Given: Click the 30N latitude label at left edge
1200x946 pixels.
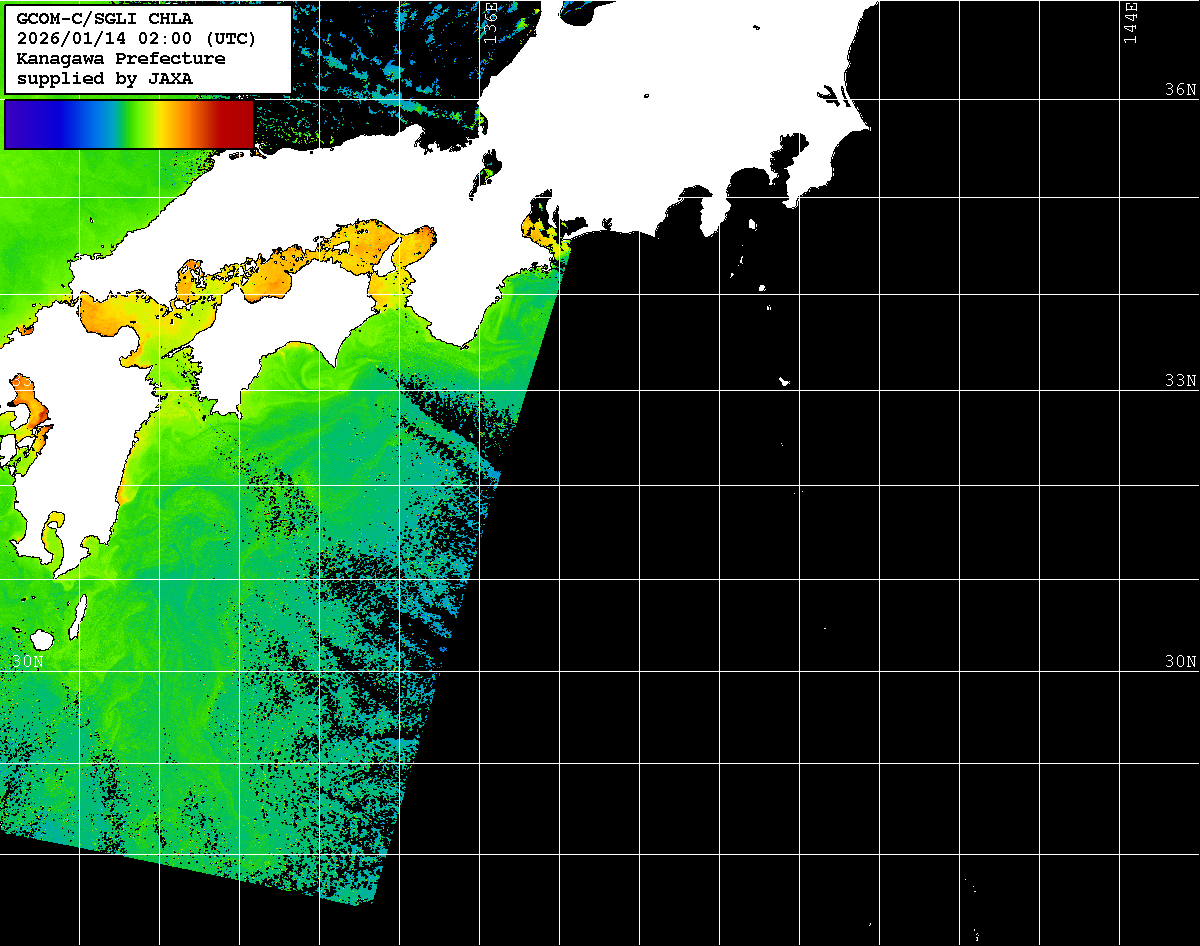Looking at the screenshot, I should pos(27,661).
